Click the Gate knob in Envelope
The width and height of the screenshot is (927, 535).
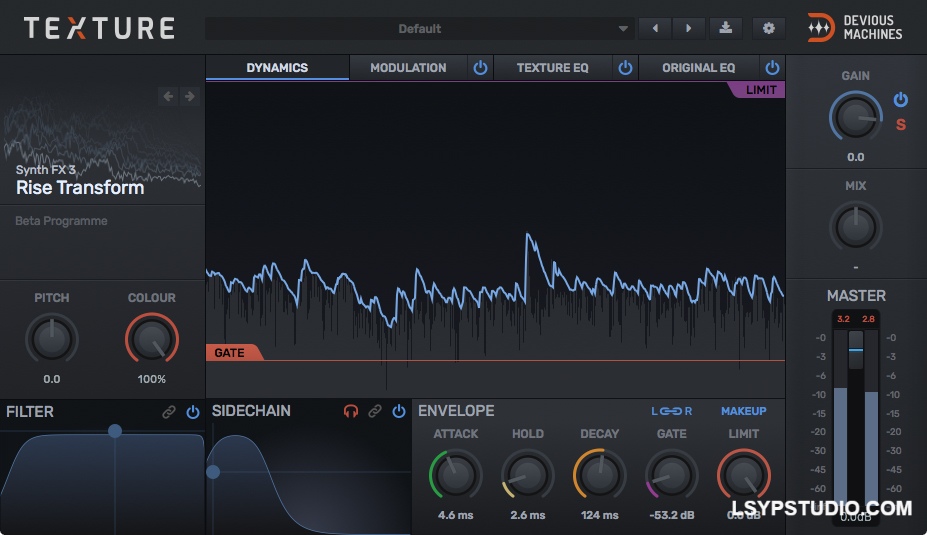point(672,475)
